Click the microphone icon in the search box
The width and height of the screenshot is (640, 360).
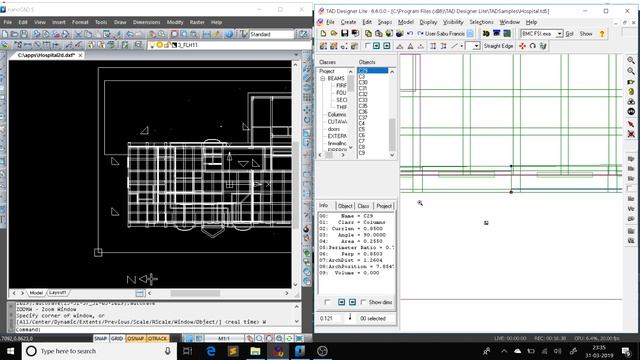coord(167,351)
